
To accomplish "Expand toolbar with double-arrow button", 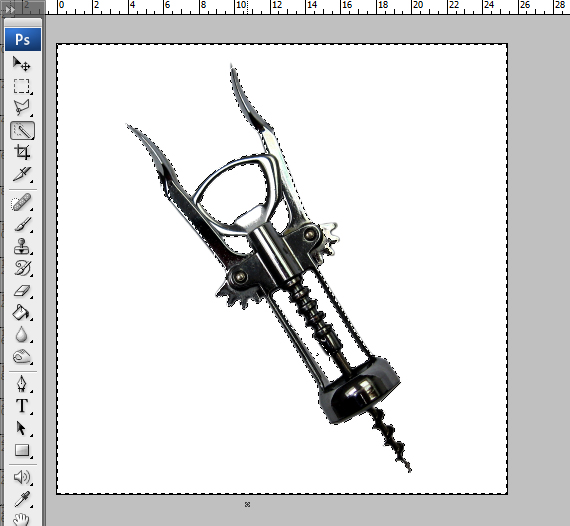I will (10, 9).
